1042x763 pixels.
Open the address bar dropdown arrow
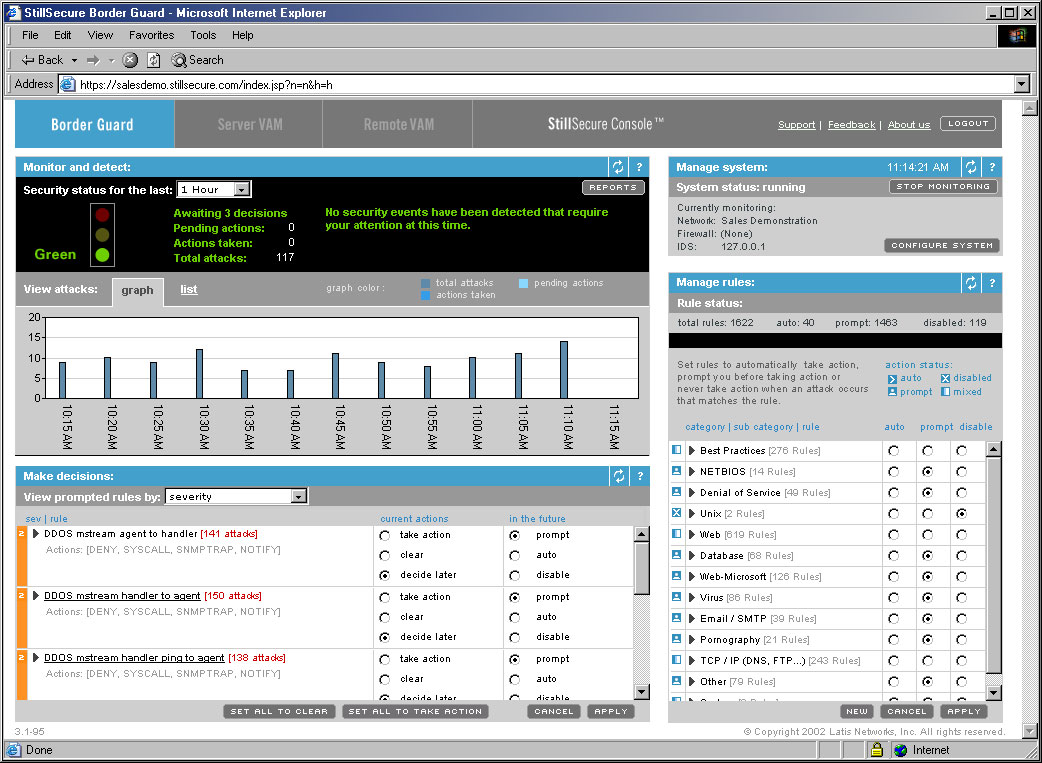click(1022, 84)
